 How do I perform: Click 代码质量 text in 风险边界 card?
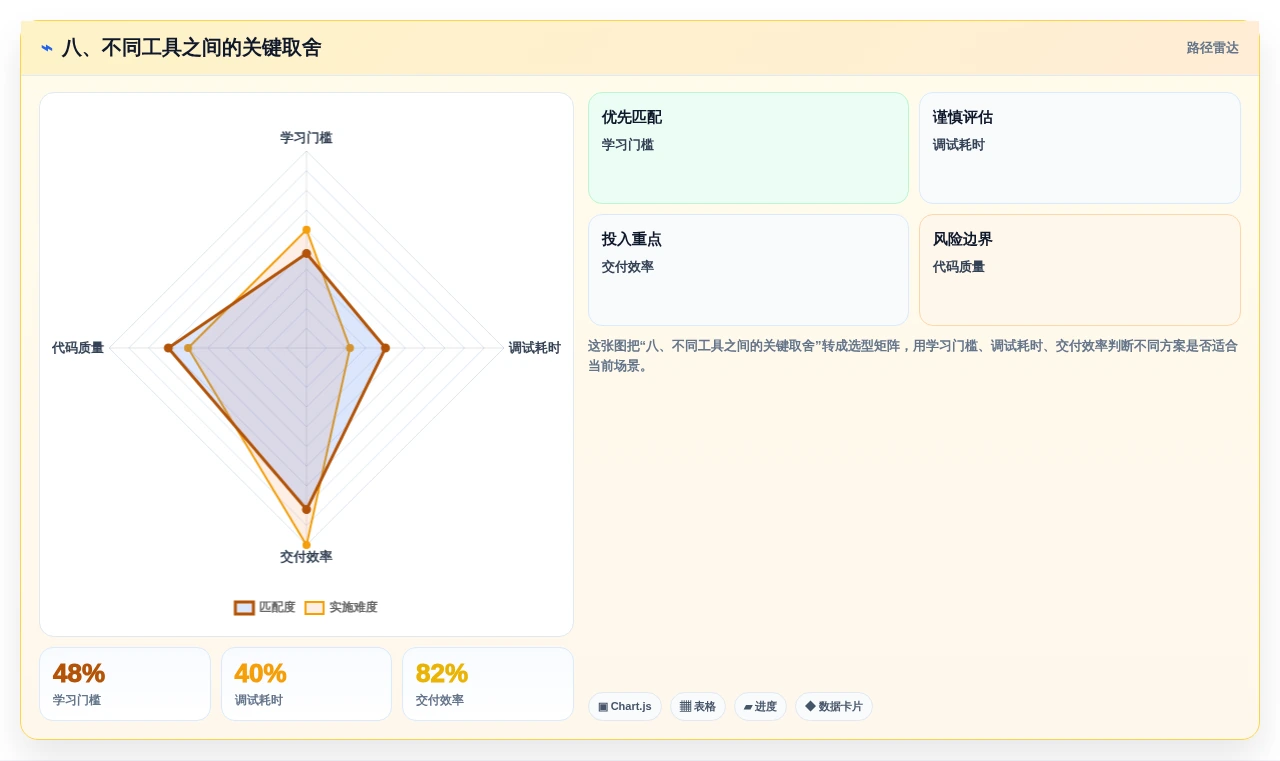tap(959, 267)
